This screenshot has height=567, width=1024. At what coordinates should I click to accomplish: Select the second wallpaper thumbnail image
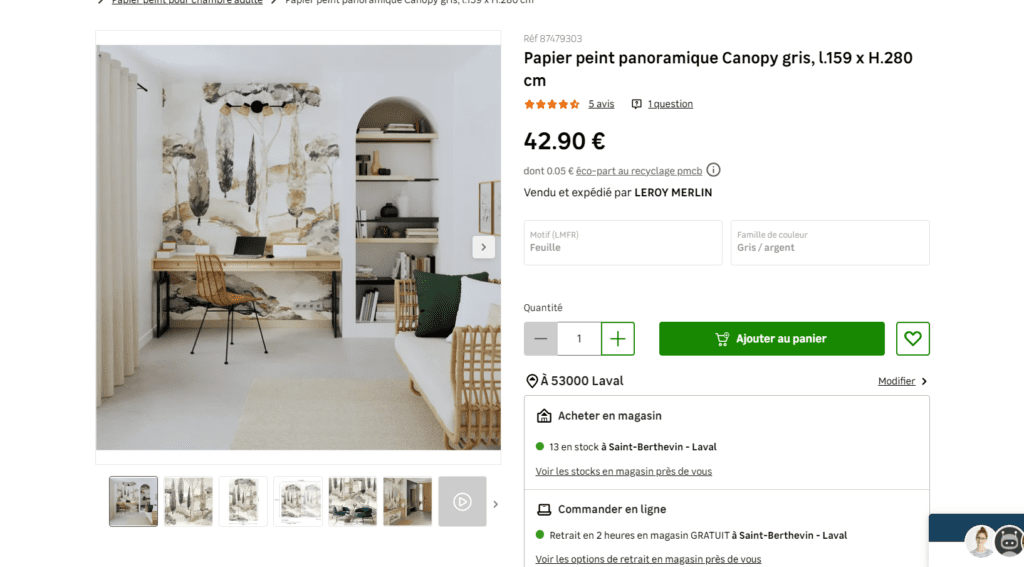click(188, 502)
